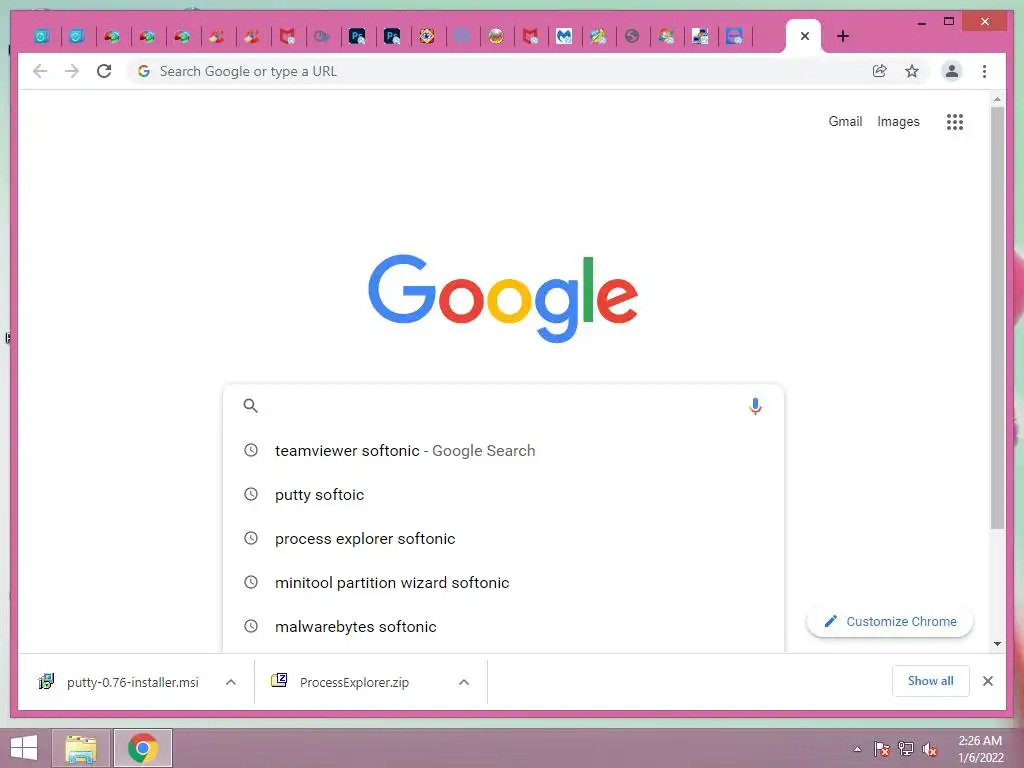Go back to the previous page
1024x768 pixels.
click(x=40, y=71)
